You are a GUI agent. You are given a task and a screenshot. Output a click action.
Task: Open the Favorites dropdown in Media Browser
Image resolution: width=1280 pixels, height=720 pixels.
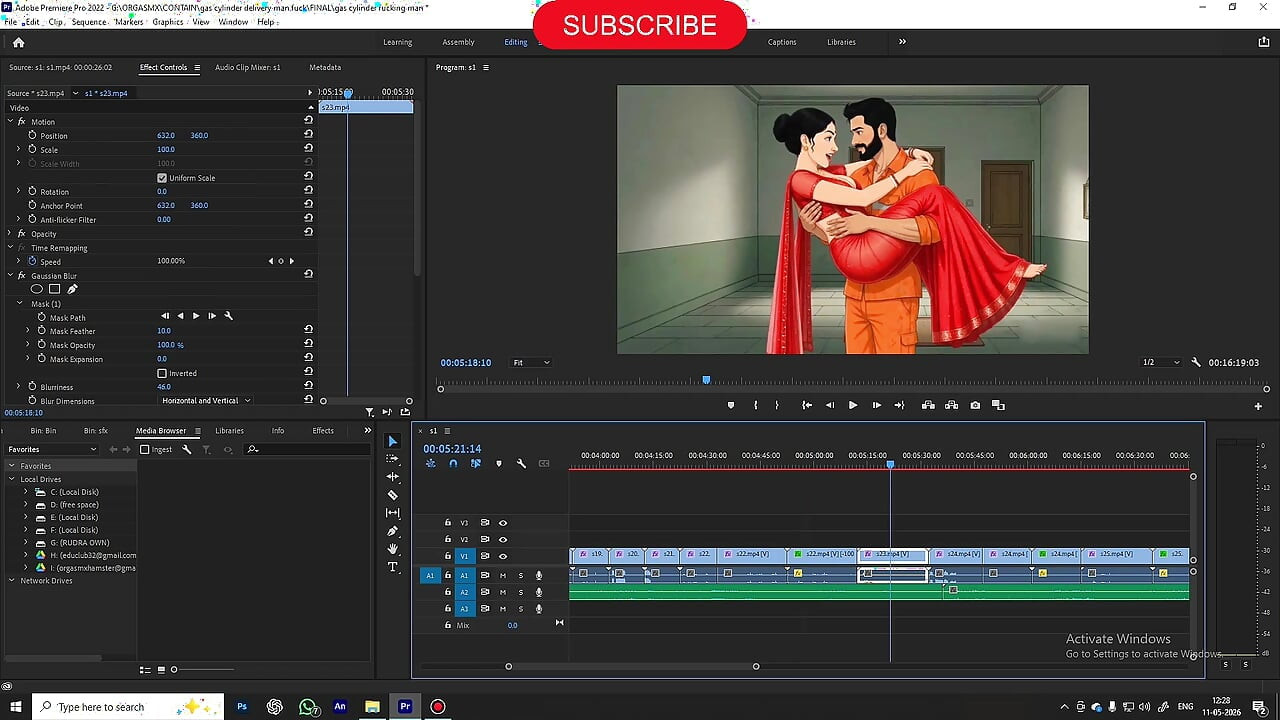click(52, 449)
